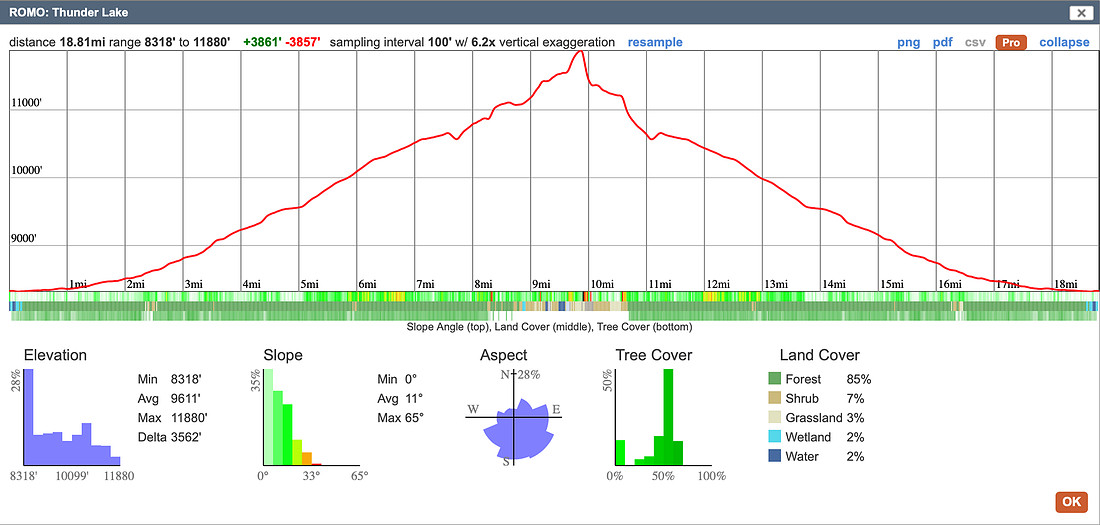
Task: Click the Forest green color swatch
Action: [774, 379]
